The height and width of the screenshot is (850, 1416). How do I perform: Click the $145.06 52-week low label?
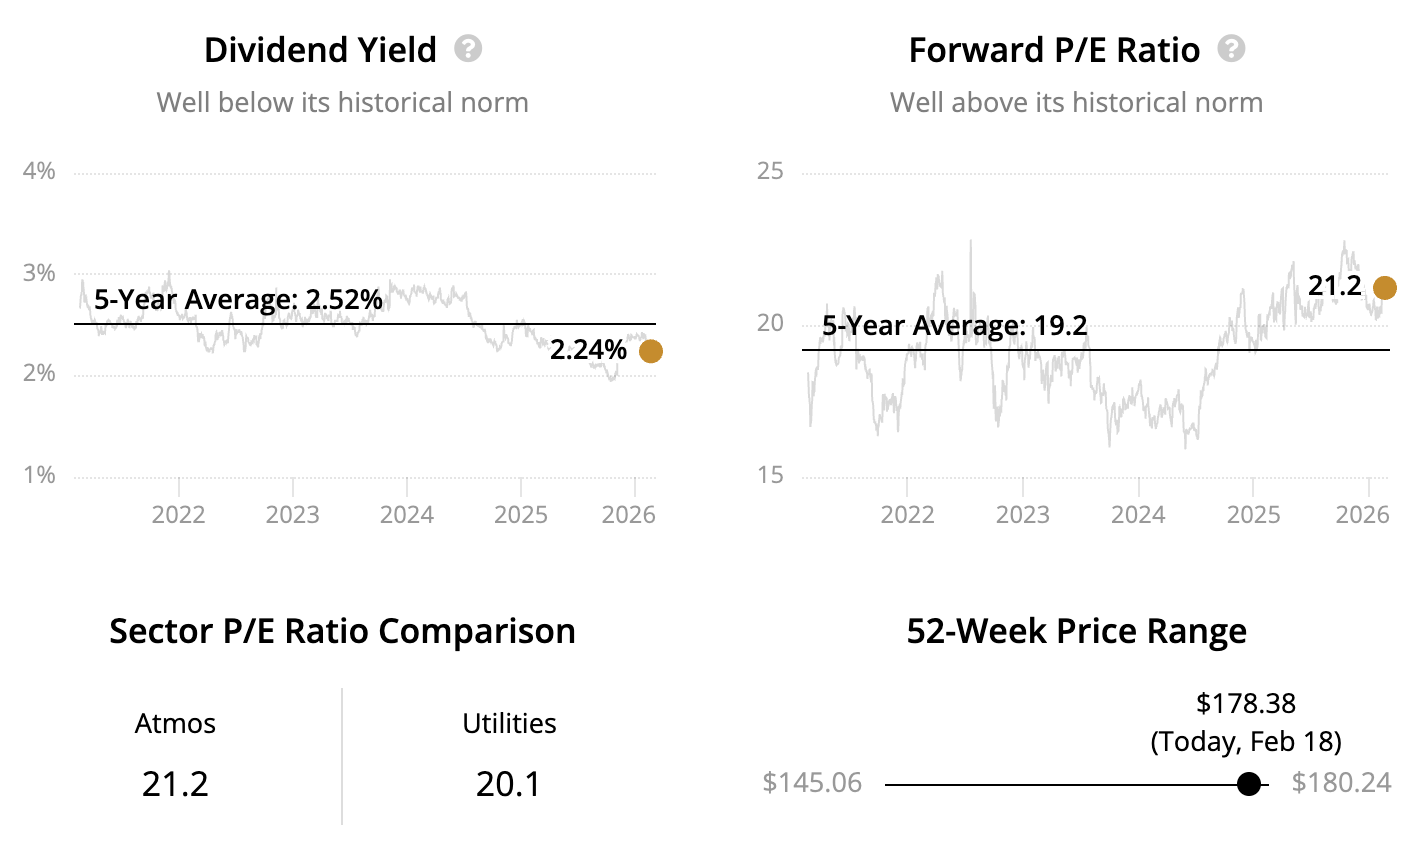812,782
